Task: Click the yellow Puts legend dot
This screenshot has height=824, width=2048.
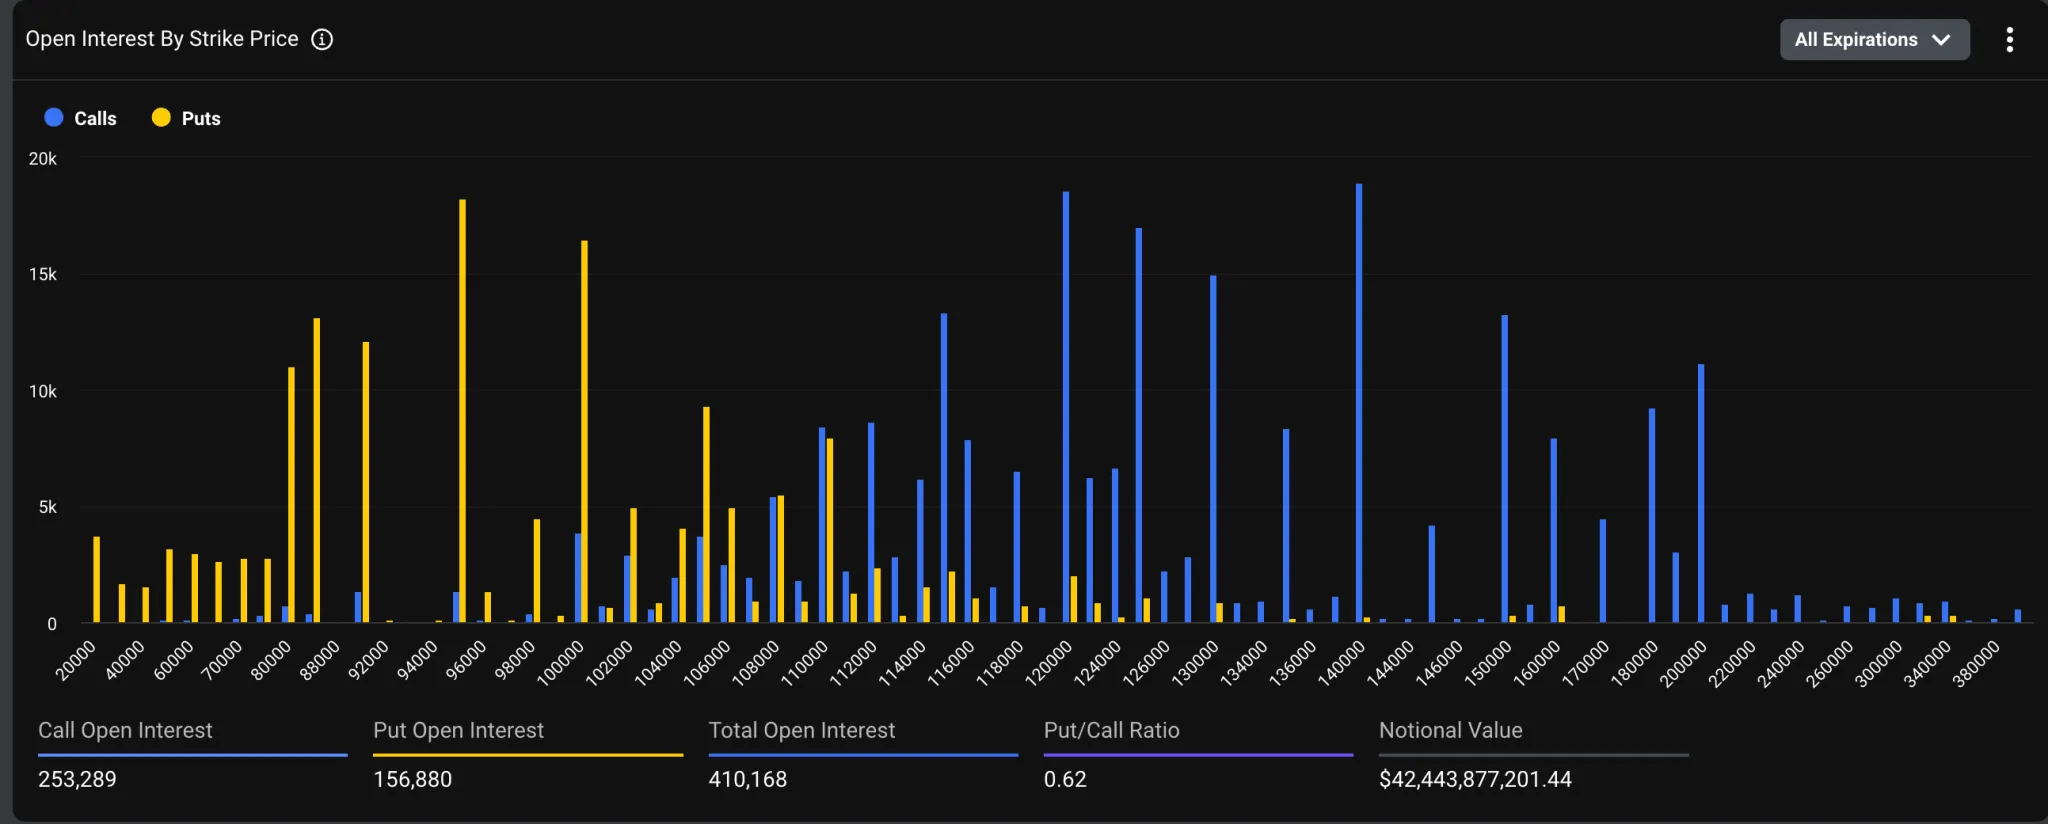Action: coord(161,118)
